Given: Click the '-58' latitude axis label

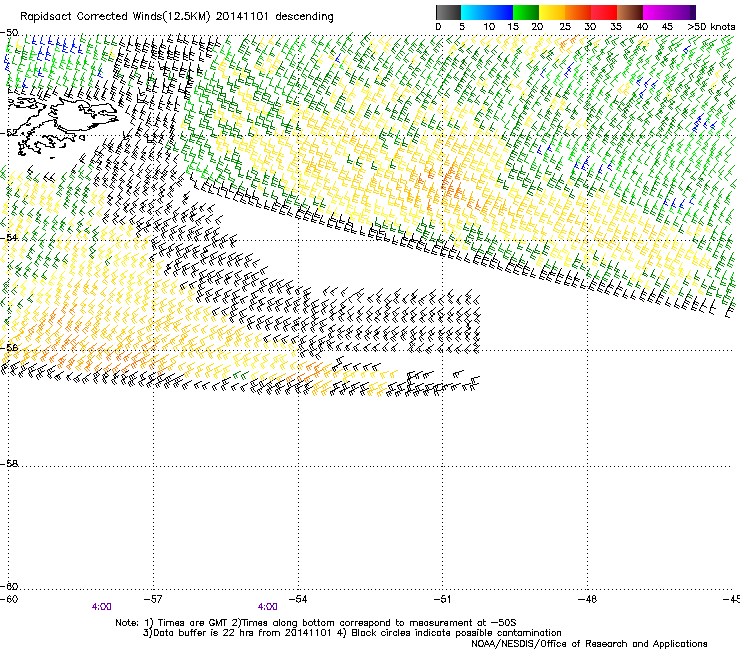Looking at the screenshot, I should point(9,463).
